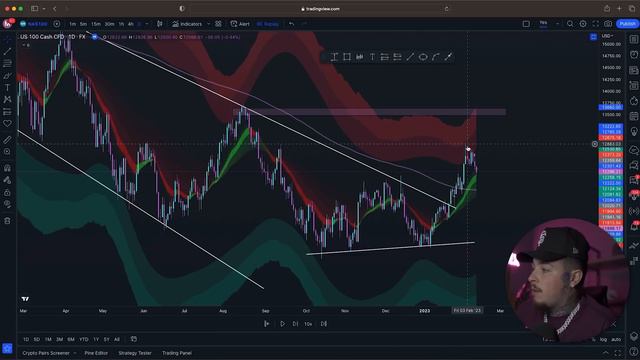Change the 10x replay speed
640x360 pixels.
308,324
